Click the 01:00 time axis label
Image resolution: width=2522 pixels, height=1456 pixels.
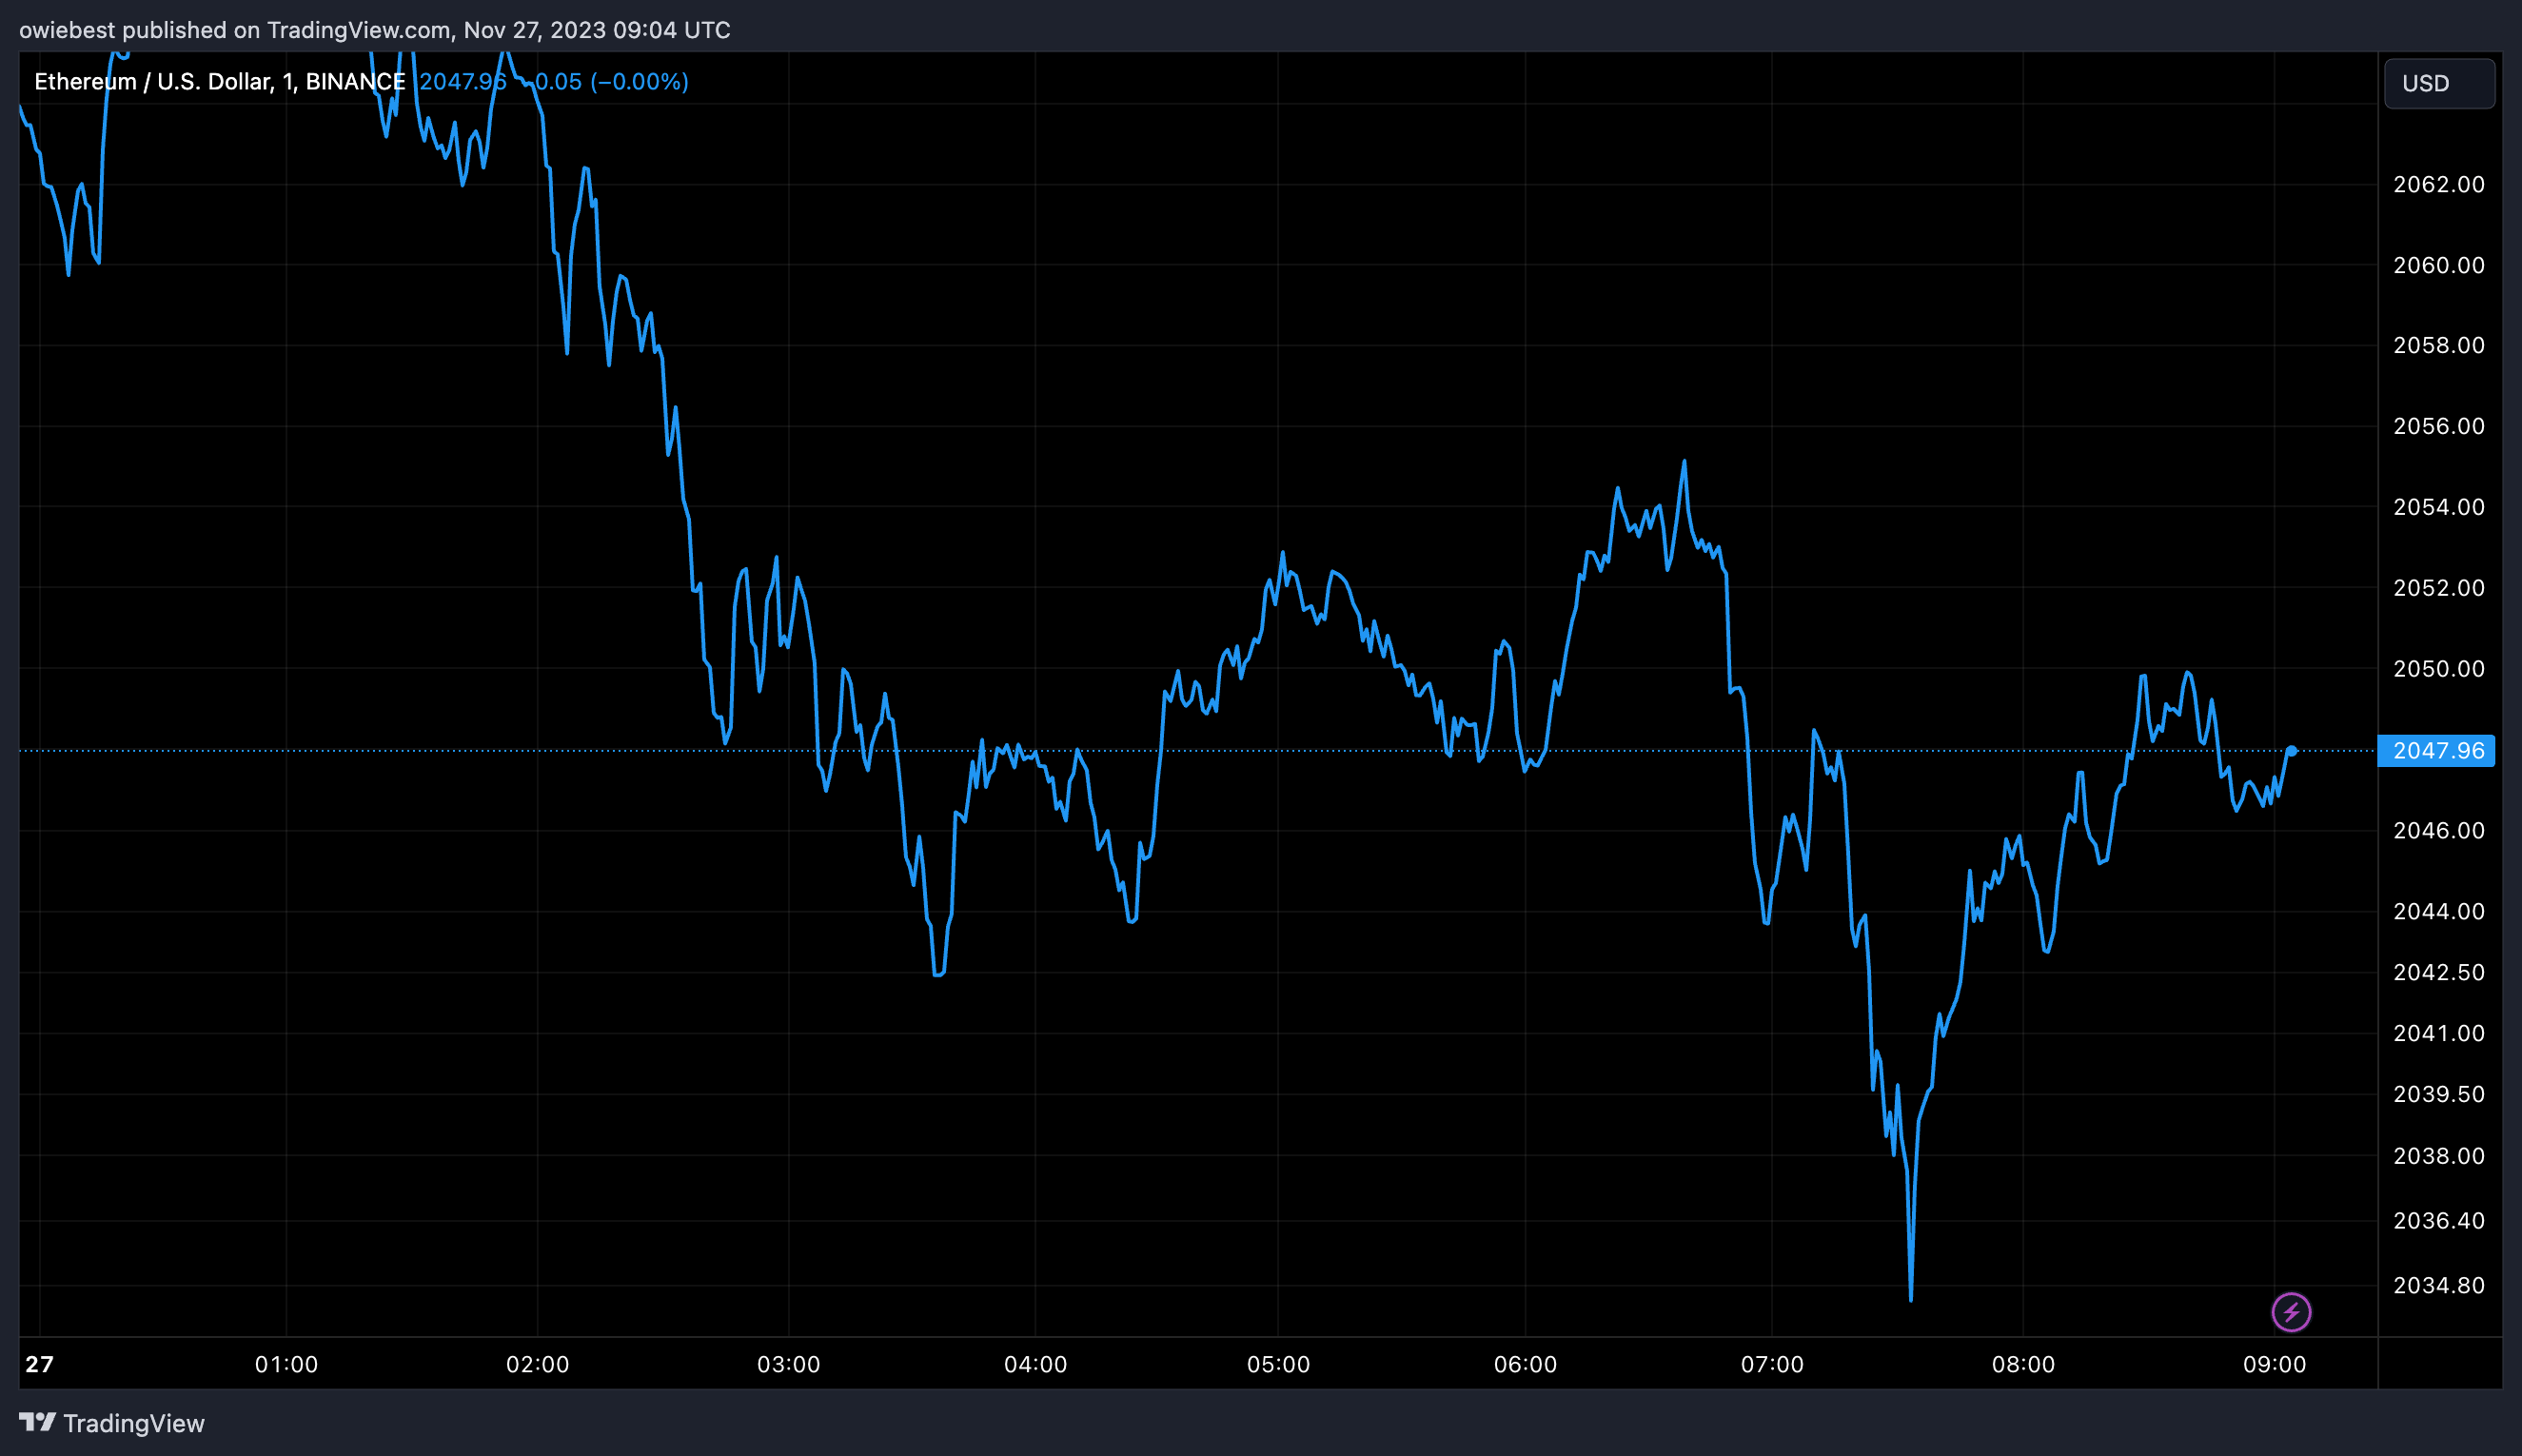point(286,1365)
